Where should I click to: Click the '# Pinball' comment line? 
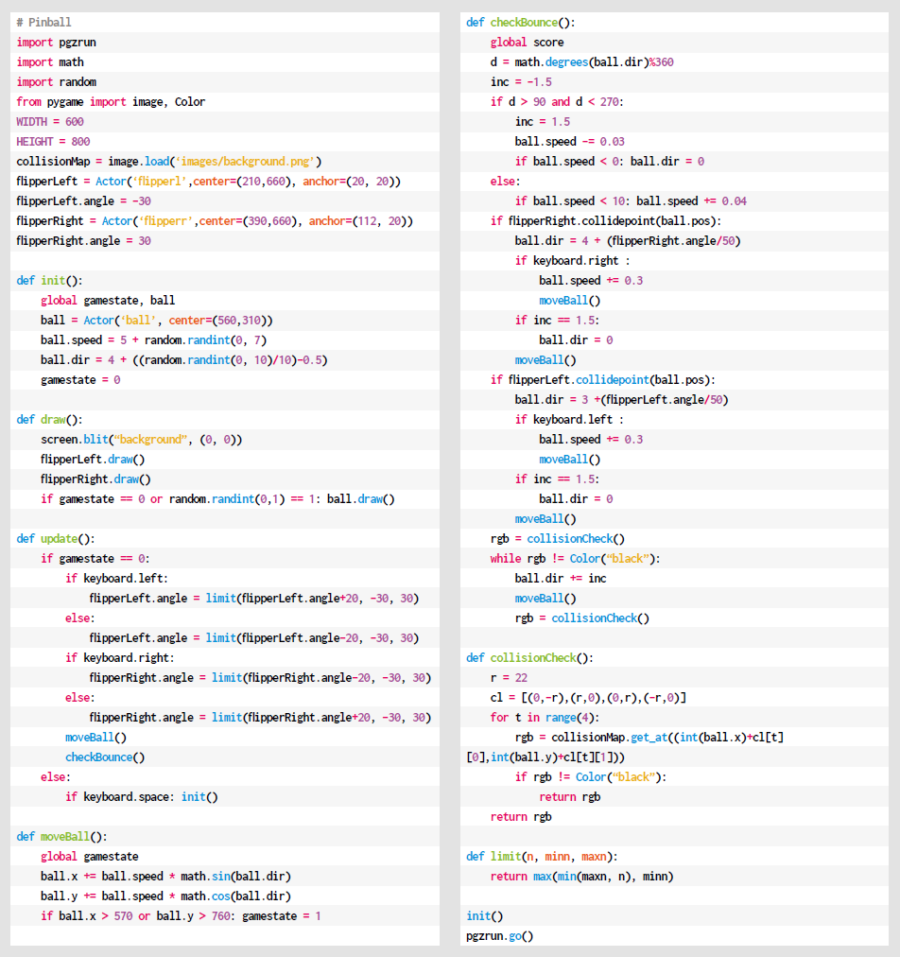coord(44,22)
